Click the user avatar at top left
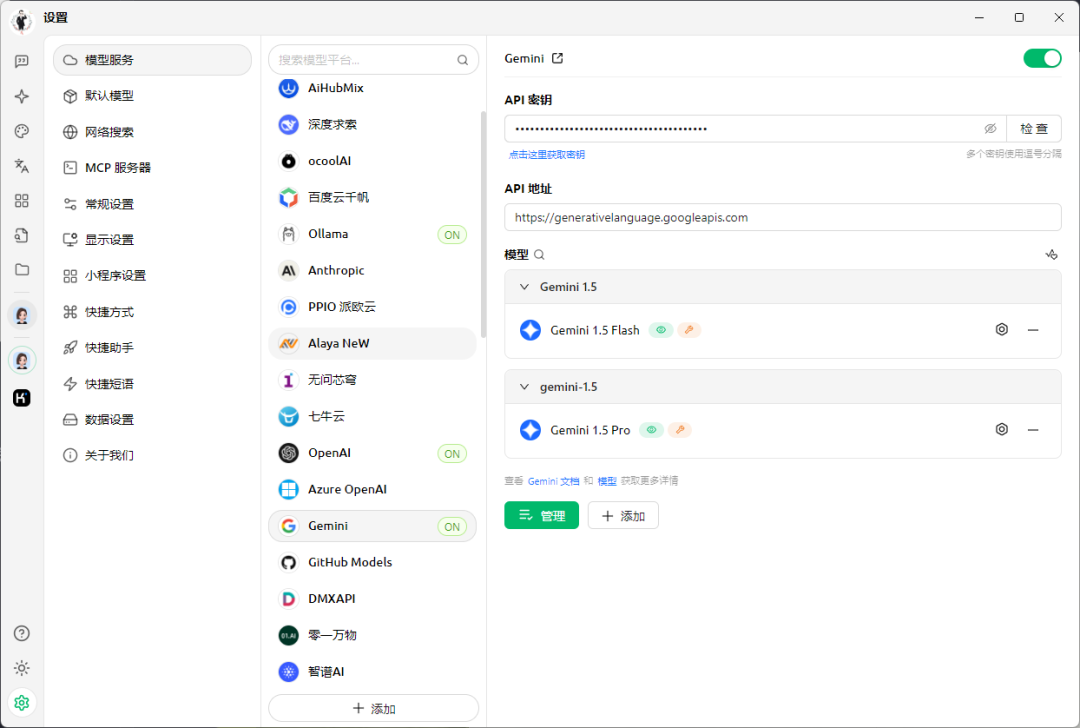 tap(21, 21)
